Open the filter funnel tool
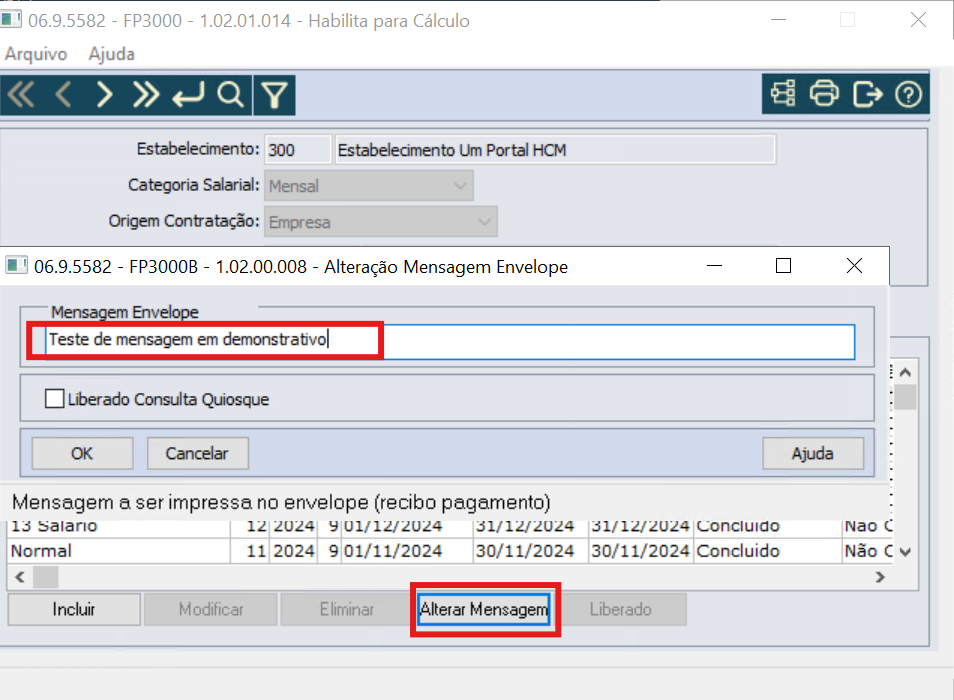The width and height of the screenshot is (954, 700). 274,95
